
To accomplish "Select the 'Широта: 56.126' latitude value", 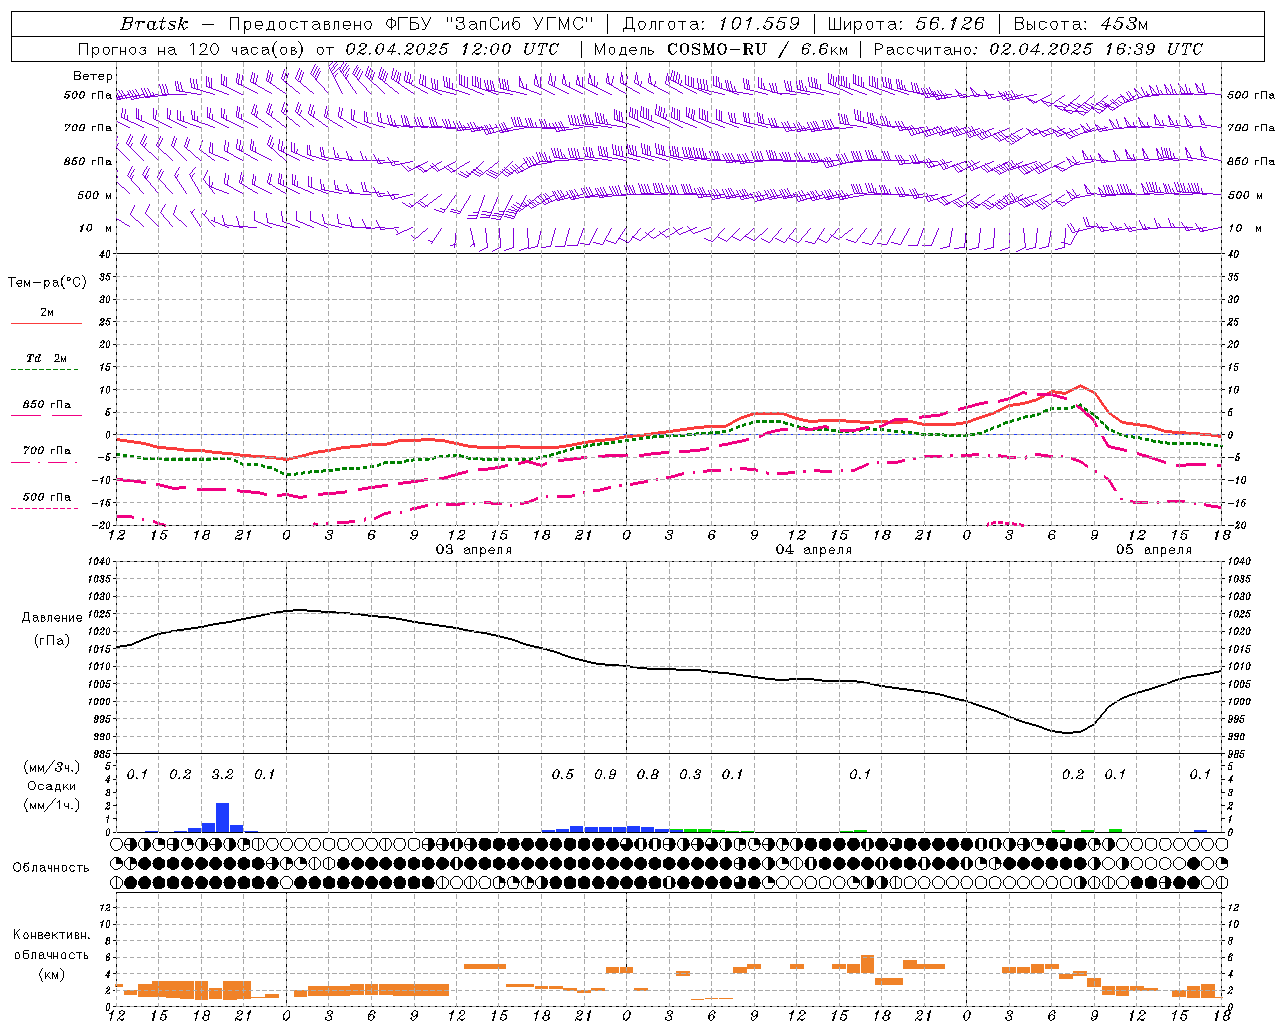I will 906,24.
